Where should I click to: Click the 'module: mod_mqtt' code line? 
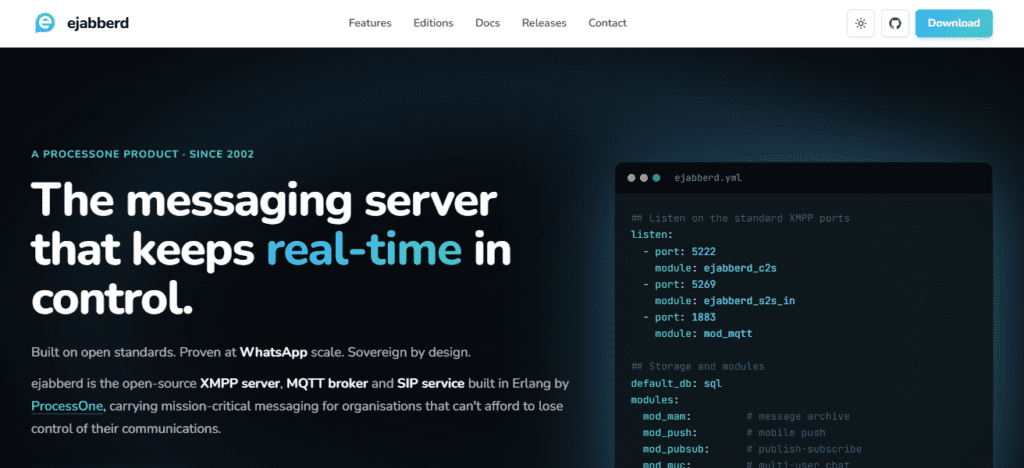[704, 334]
